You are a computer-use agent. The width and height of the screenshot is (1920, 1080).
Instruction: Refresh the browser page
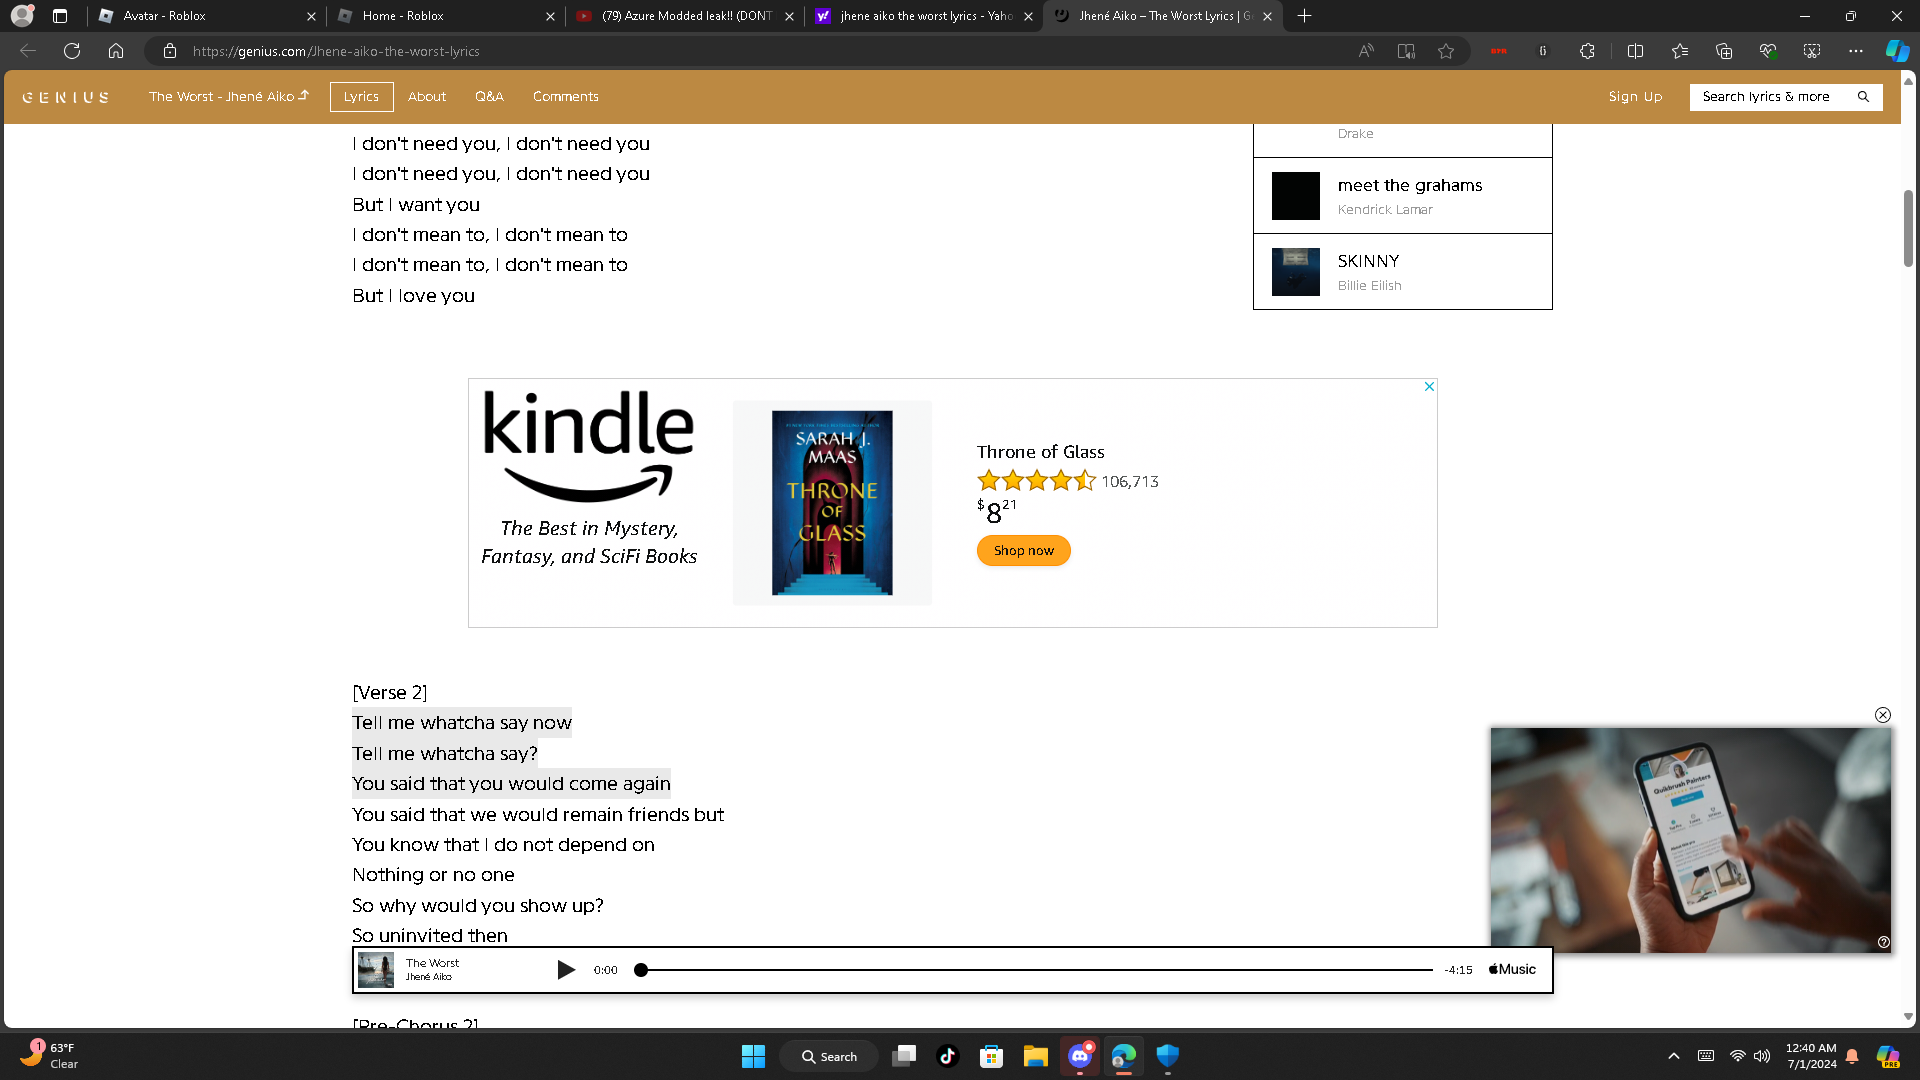tap(72, 51)
